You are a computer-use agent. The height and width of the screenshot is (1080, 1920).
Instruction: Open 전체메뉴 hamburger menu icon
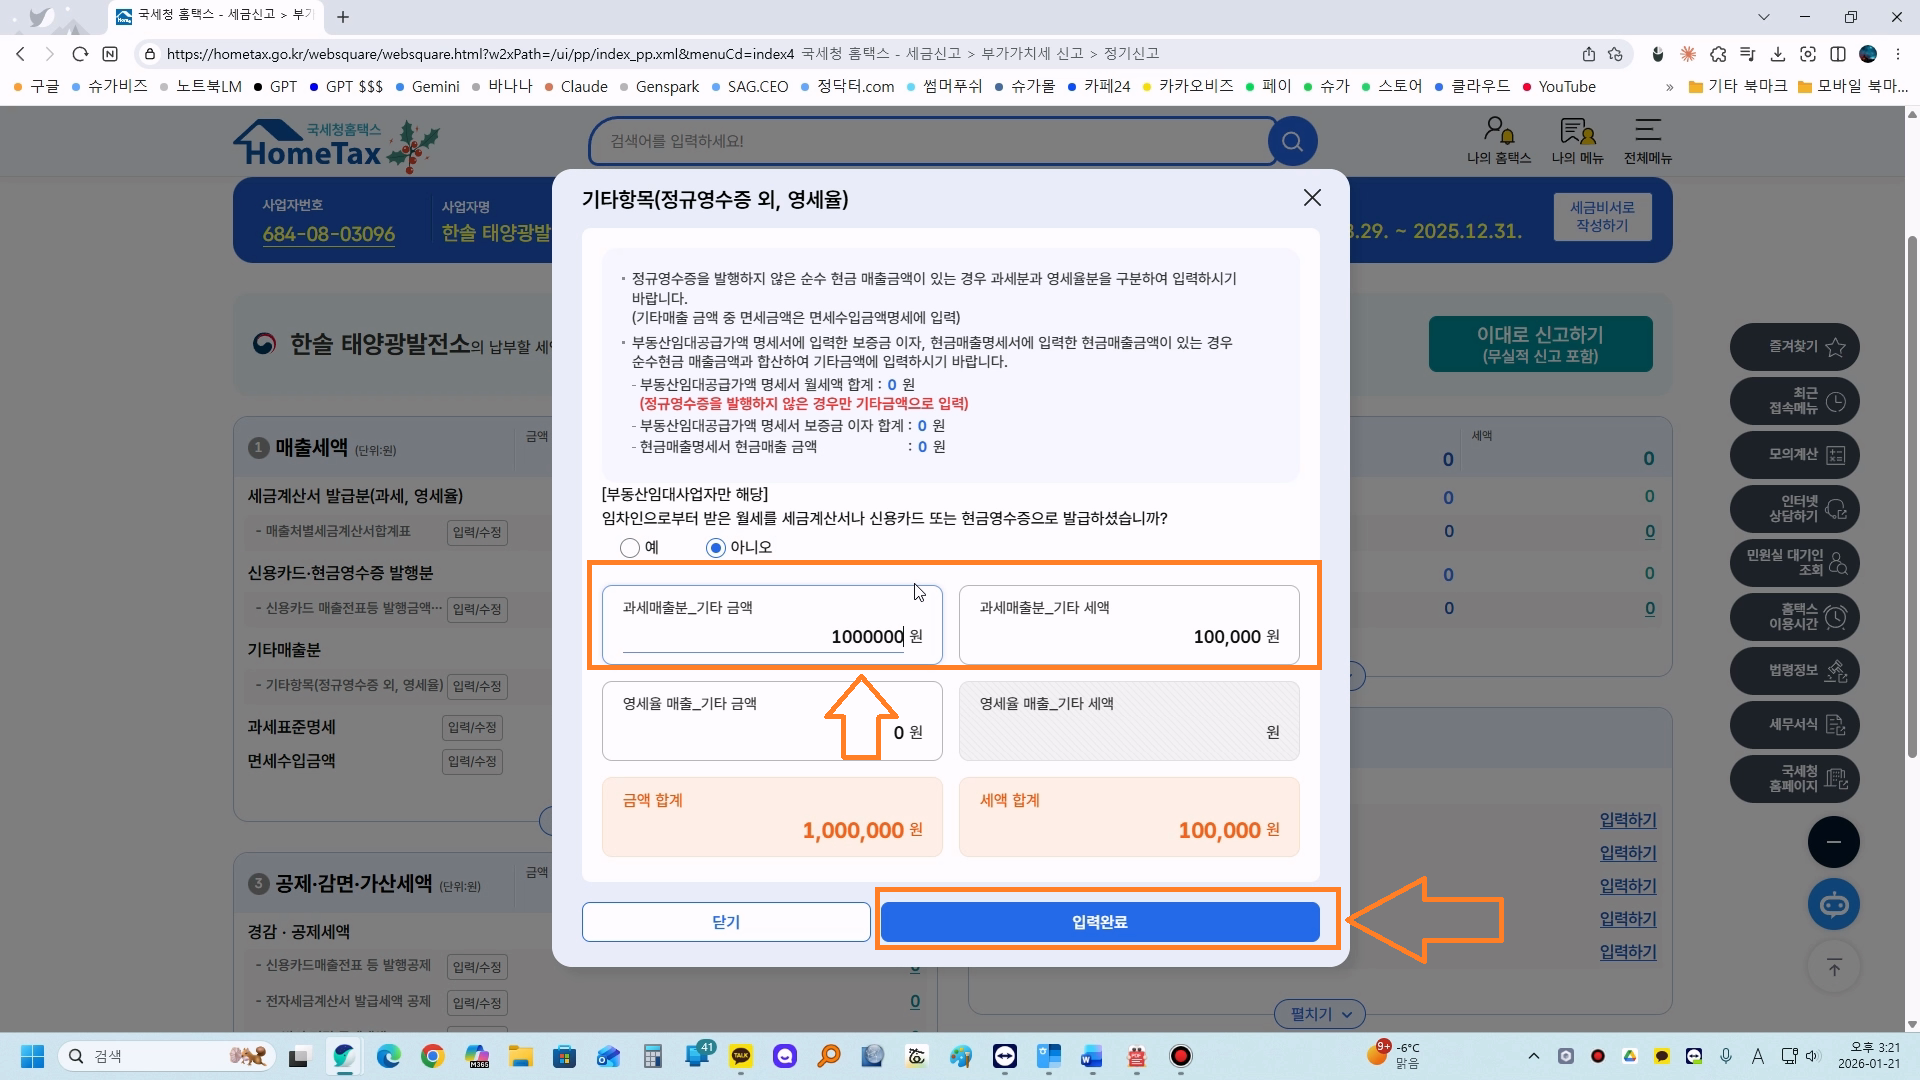pos(1647,130)
